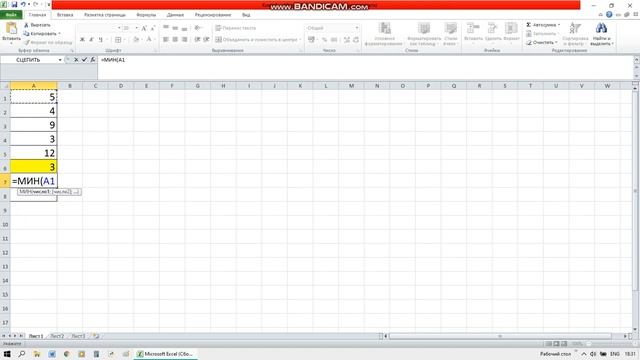Align text left in cell
Image resolution: width=640 pixels, height=360 pixels.
[x=166, y=40]
